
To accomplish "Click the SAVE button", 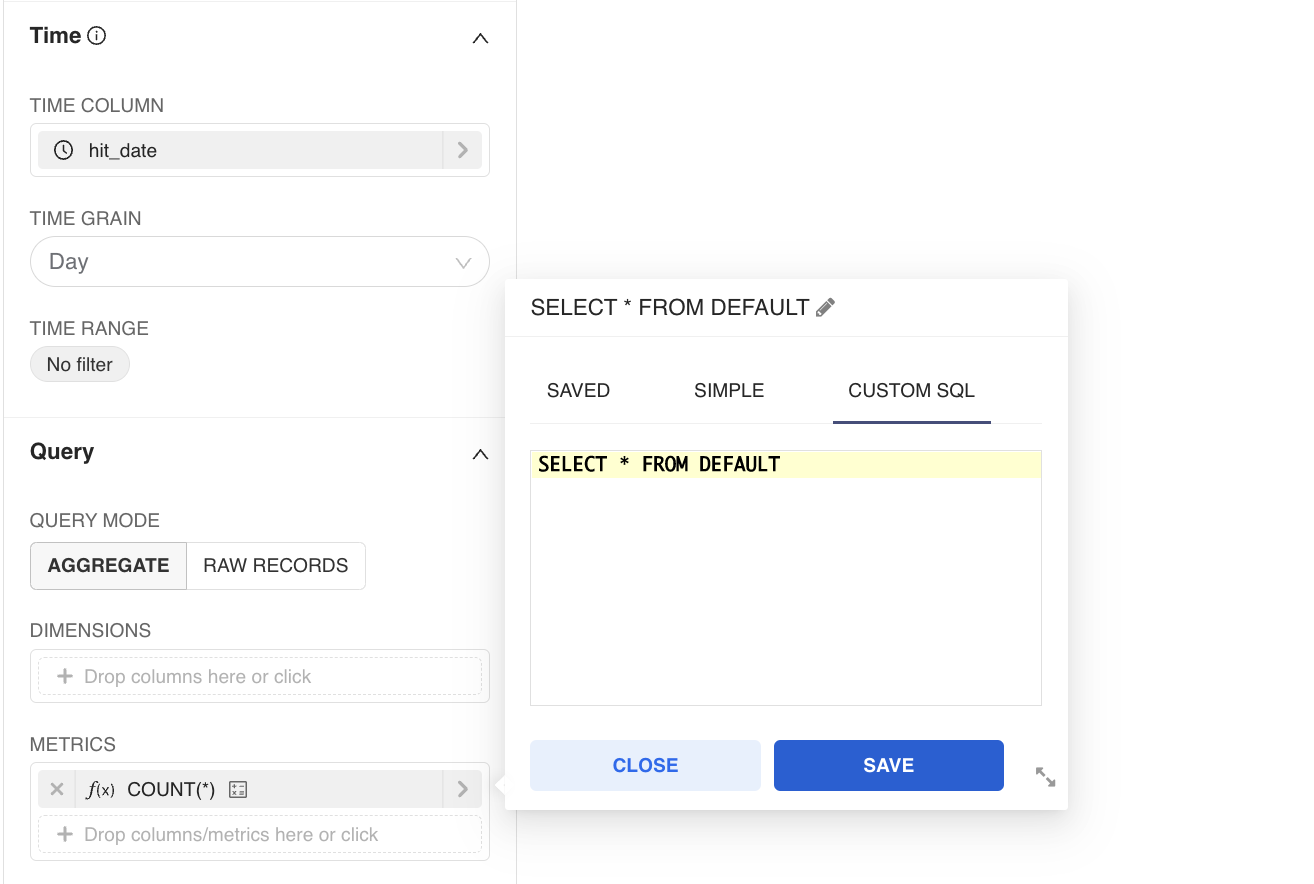I will [x=889, y=765].
